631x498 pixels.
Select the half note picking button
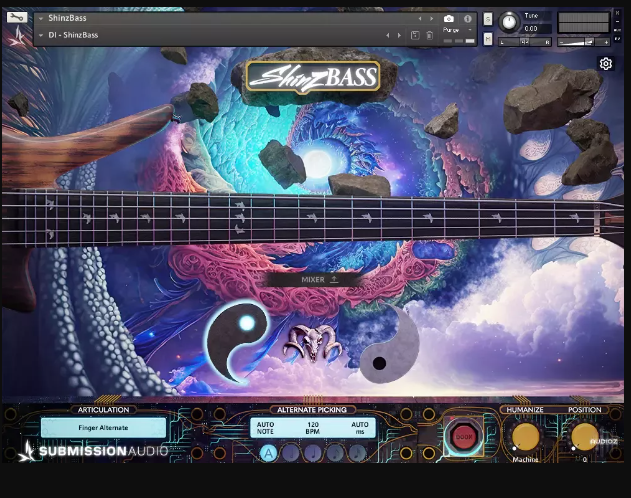pyautogui.click(x=291, y=453)
